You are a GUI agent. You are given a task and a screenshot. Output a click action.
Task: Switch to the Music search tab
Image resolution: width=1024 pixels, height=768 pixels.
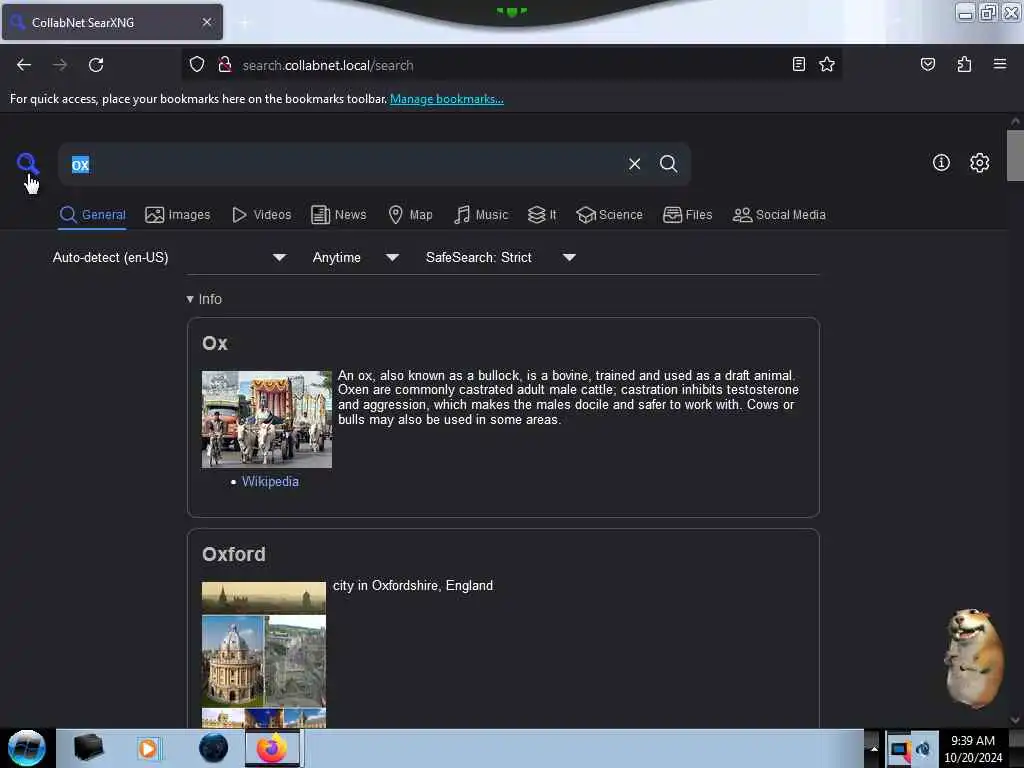click(x=481, y=215)
